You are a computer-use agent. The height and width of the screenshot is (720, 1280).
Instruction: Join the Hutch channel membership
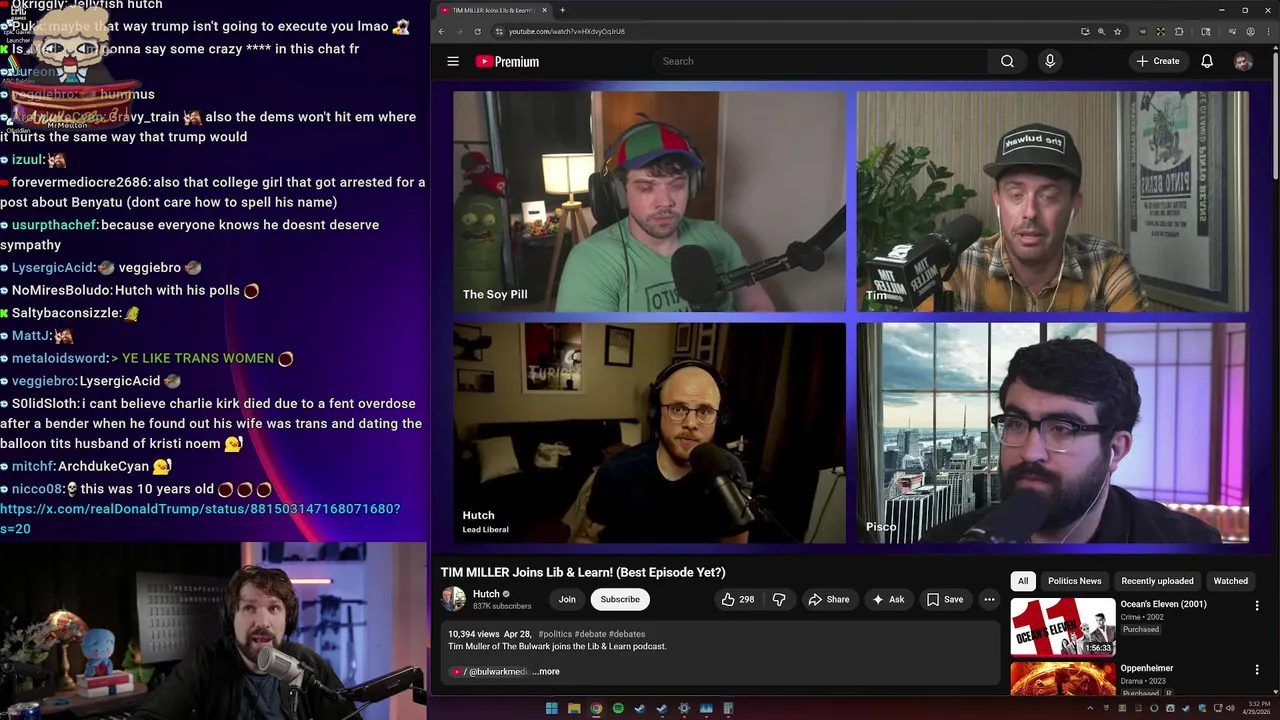(x=567, y=599)
